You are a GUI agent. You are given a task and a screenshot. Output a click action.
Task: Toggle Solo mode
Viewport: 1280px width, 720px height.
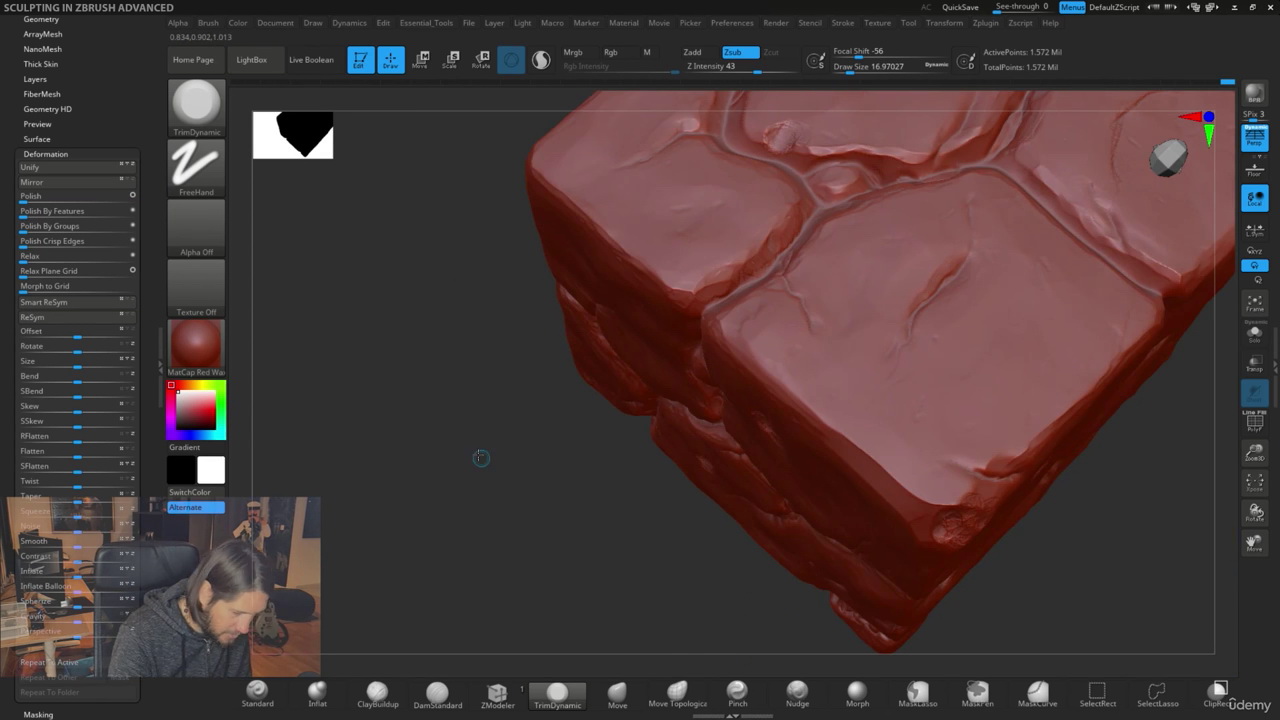(1254, 333)
